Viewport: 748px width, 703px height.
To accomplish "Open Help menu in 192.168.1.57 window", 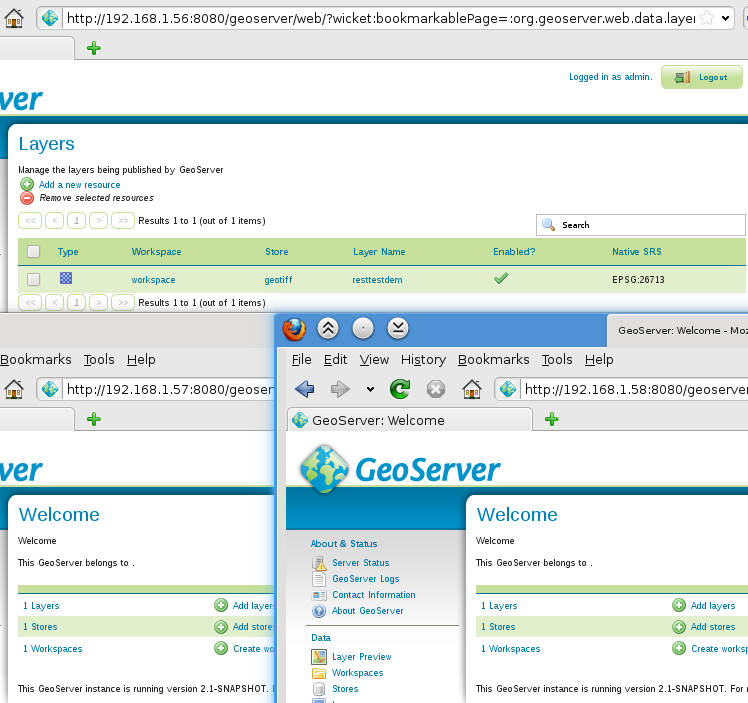I will 141,360.
